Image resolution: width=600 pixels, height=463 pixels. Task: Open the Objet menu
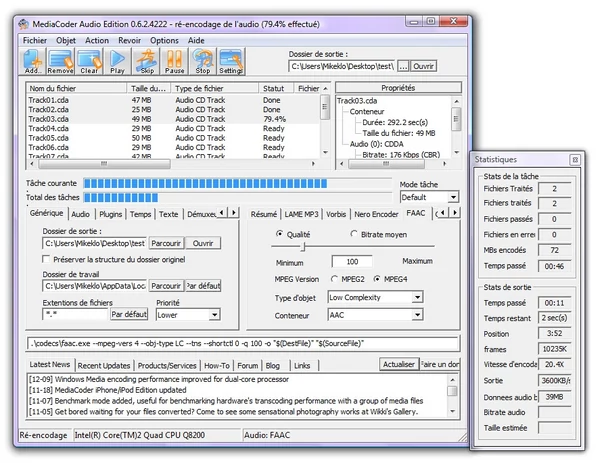66,41
